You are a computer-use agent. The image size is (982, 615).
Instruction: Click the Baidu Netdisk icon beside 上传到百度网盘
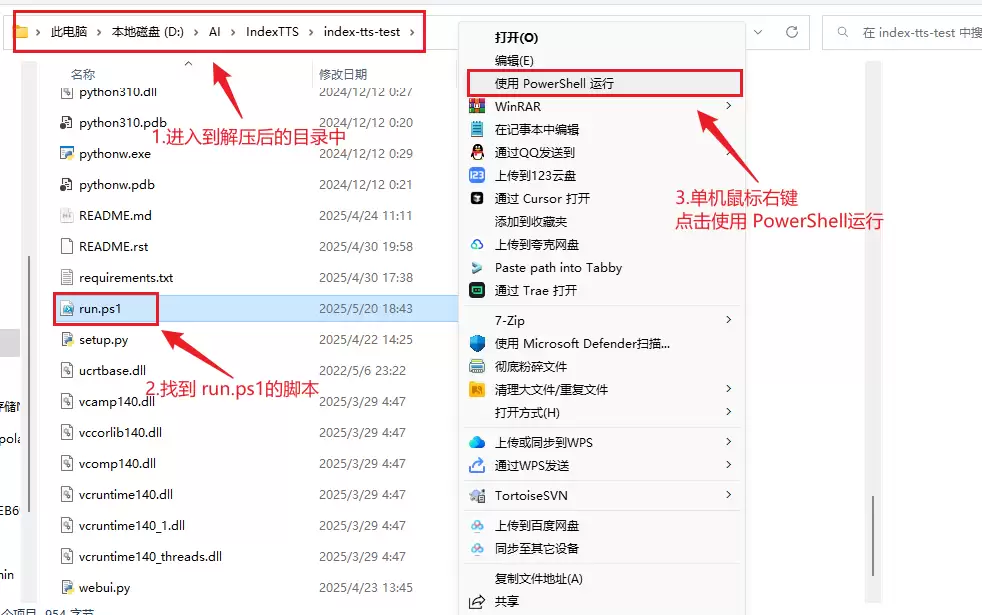coord(477,525)
